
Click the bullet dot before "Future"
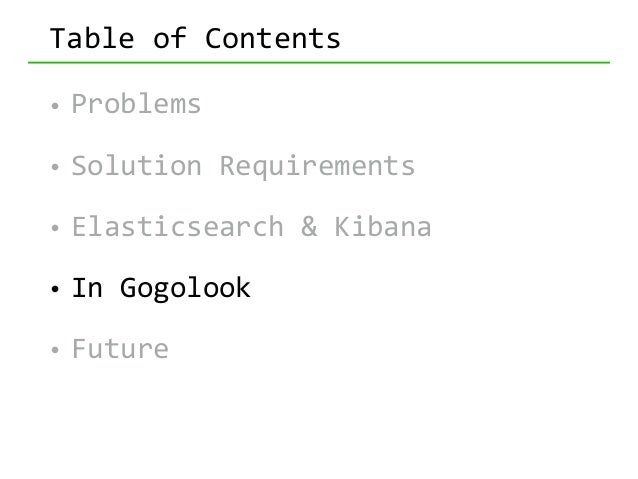pos(56,352)
